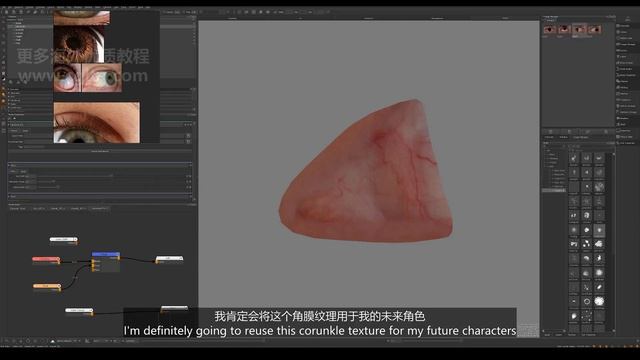This screenshot has height=360, width=640.
Task: Open the second eye thumbnail in the image manager
Action: [x=564, y=29]
